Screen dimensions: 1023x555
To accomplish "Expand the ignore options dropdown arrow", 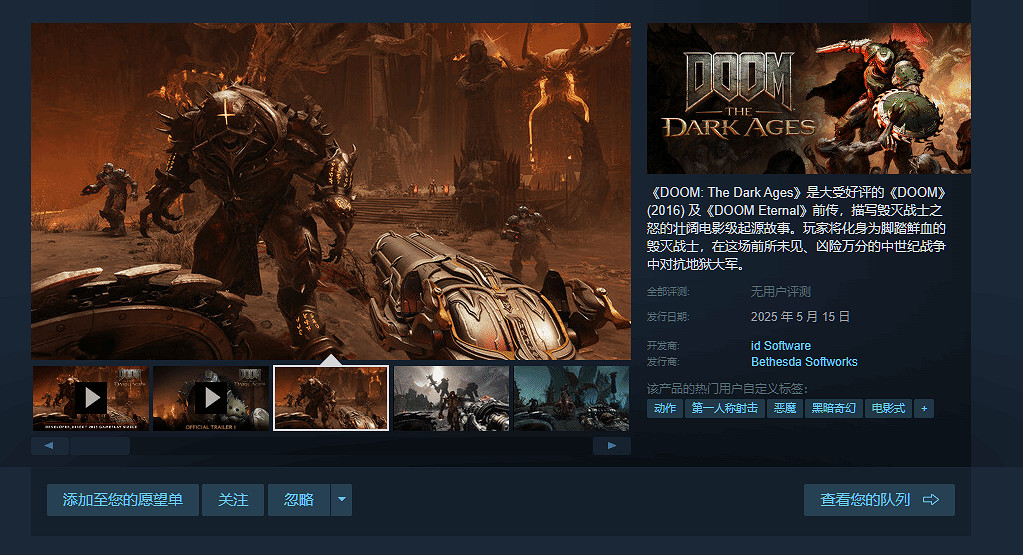I will (342, 500).
